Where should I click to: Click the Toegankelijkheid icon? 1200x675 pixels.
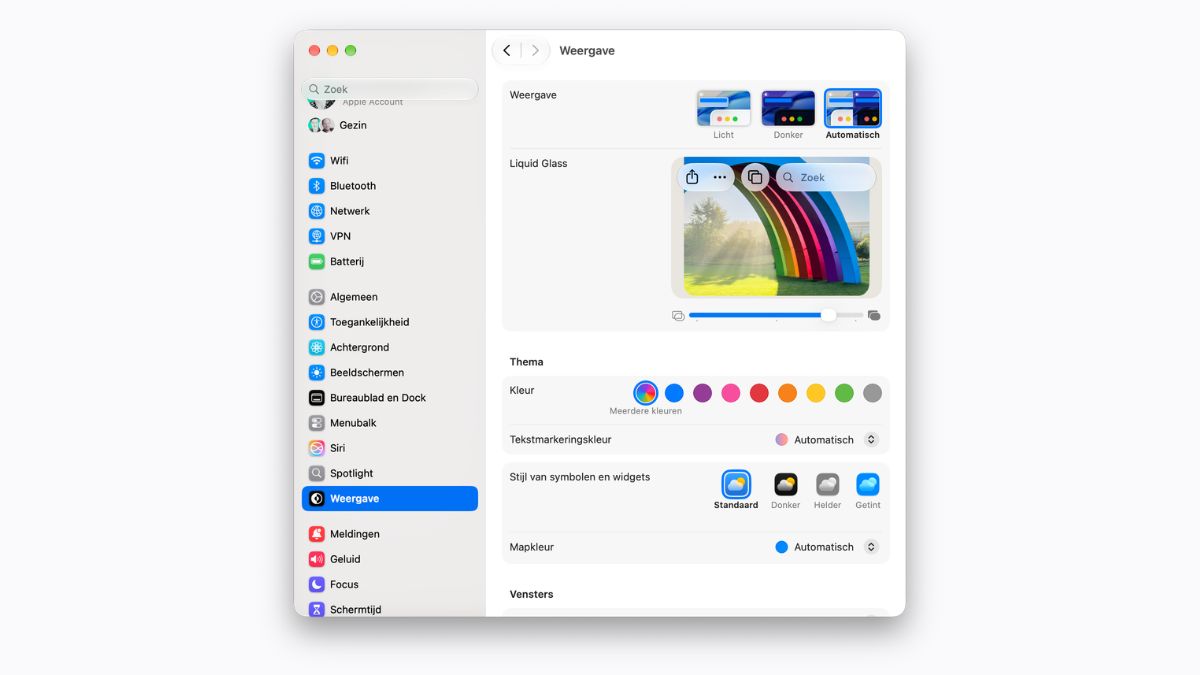pyautogui.click(x=316, y=322)
